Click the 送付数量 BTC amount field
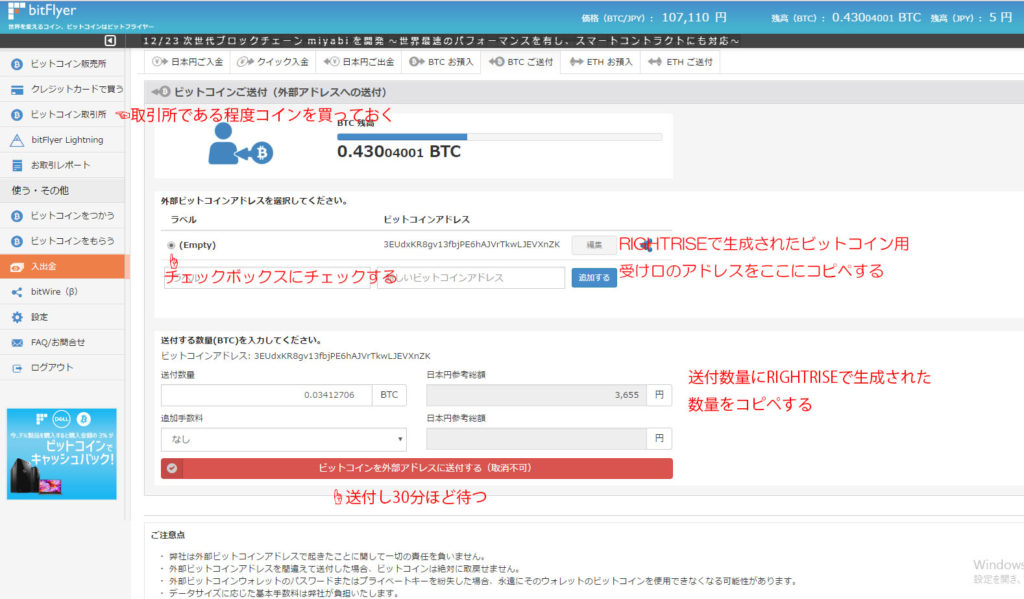Screen dimensions: 1024x599 point(267,395)
